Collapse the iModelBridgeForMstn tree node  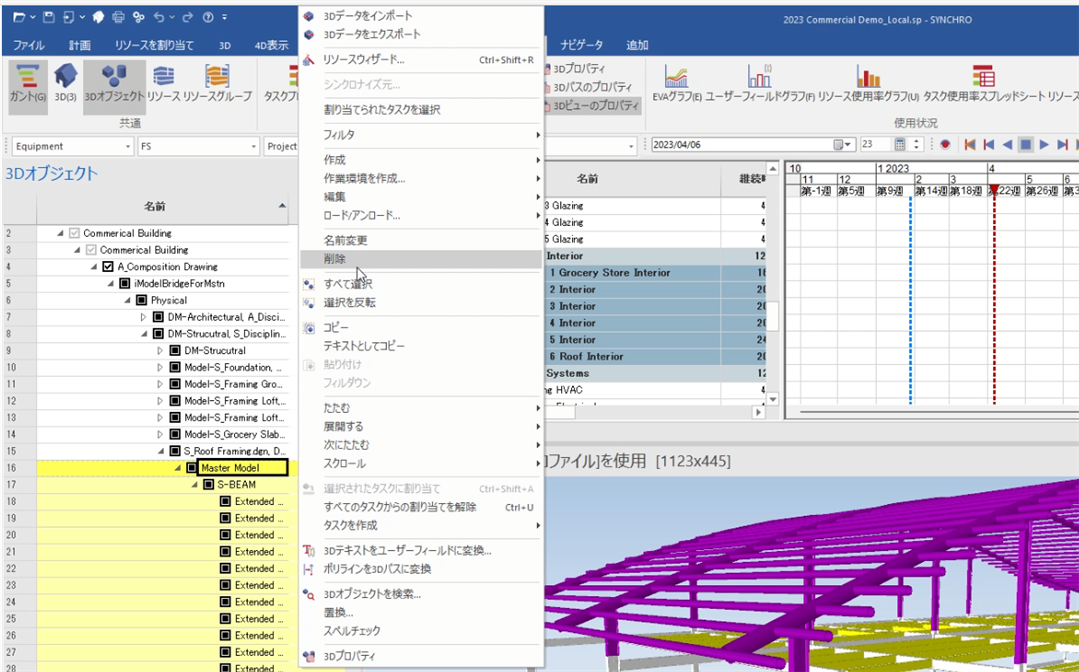tap(111, 283)
